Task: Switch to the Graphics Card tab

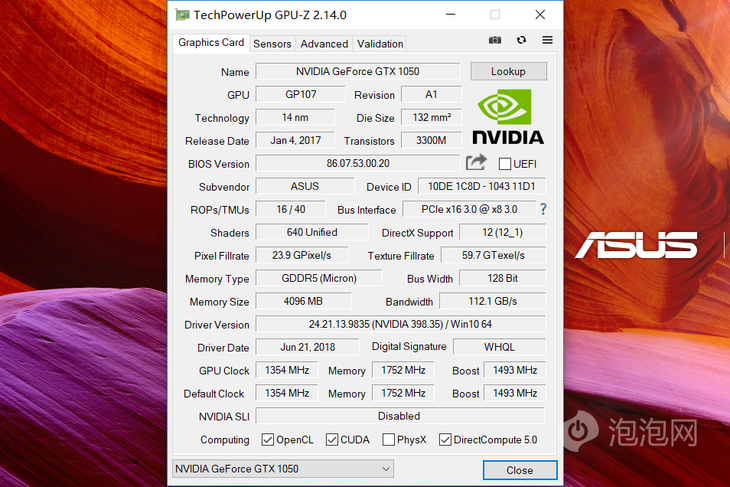Action: click(x=211, y=42)
